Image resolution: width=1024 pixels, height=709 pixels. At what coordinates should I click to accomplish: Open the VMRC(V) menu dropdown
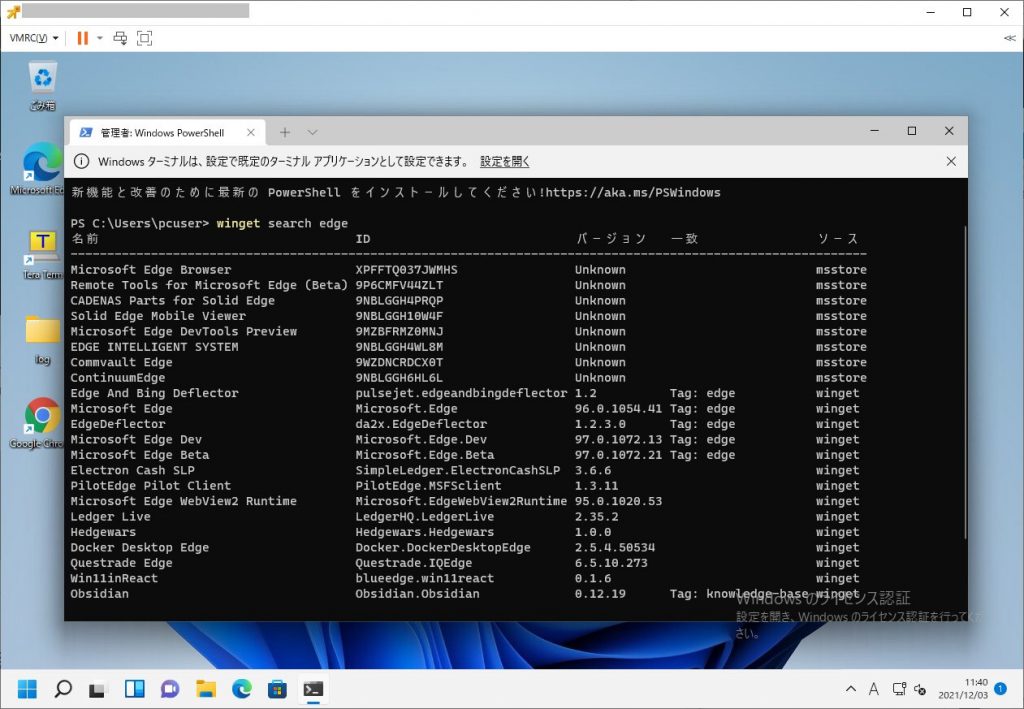[x=34, y=39]
